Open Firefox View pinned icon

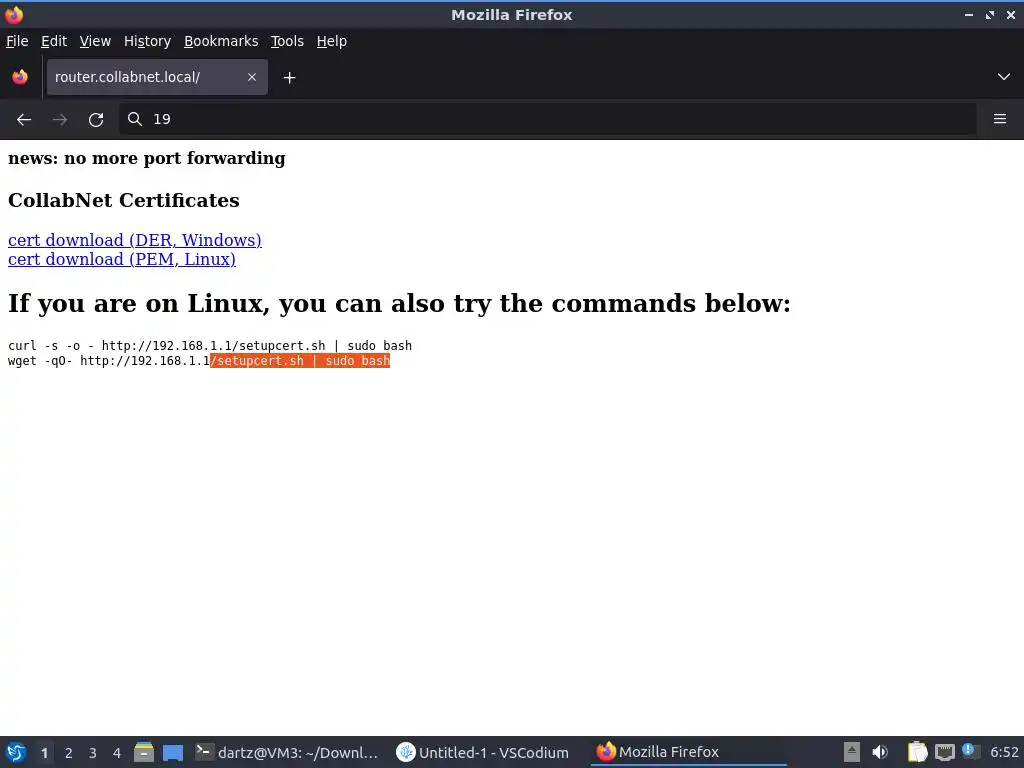[20, 77]
